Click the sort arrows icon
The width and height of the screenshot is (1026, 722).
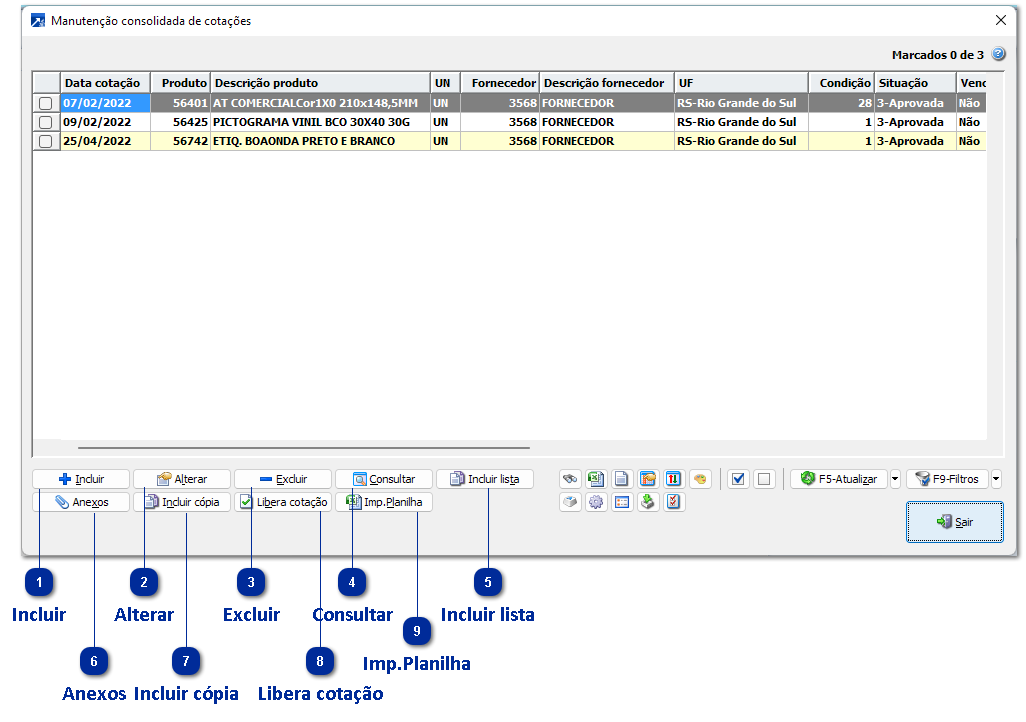pyautogui.click(x=674, y=479)
